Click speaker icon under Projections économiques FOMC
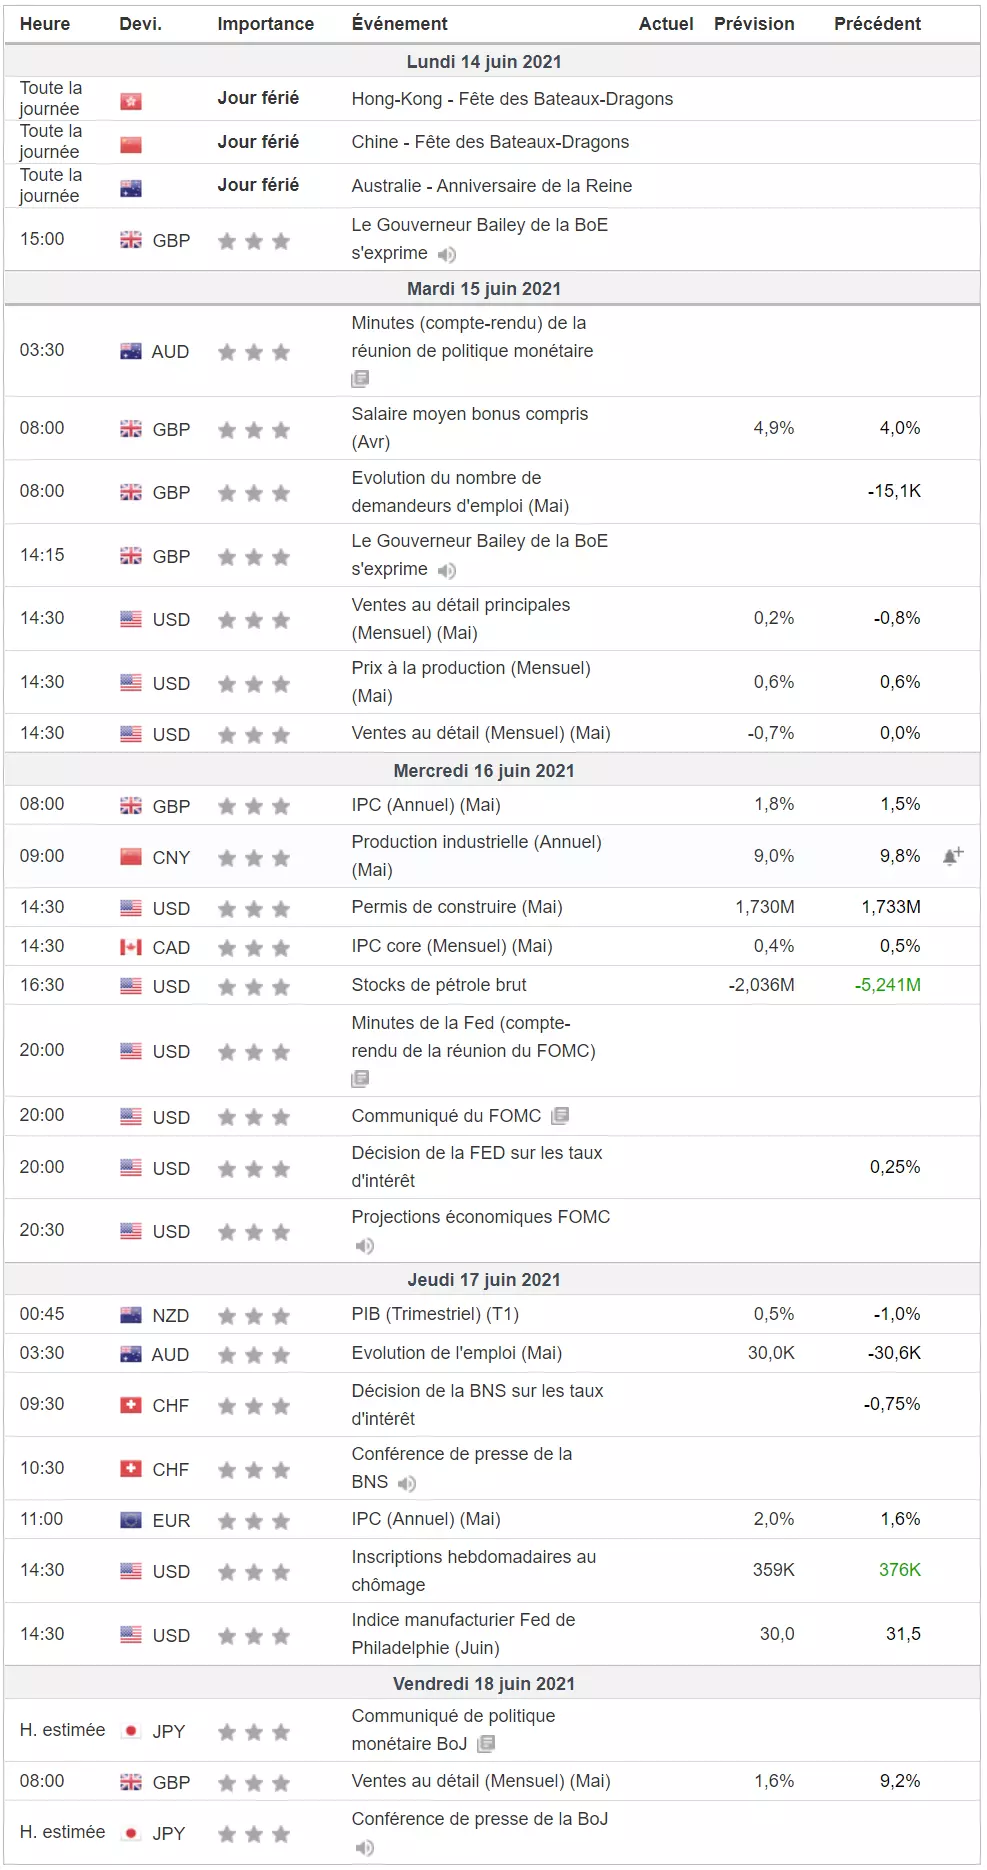 (365, 1246)
